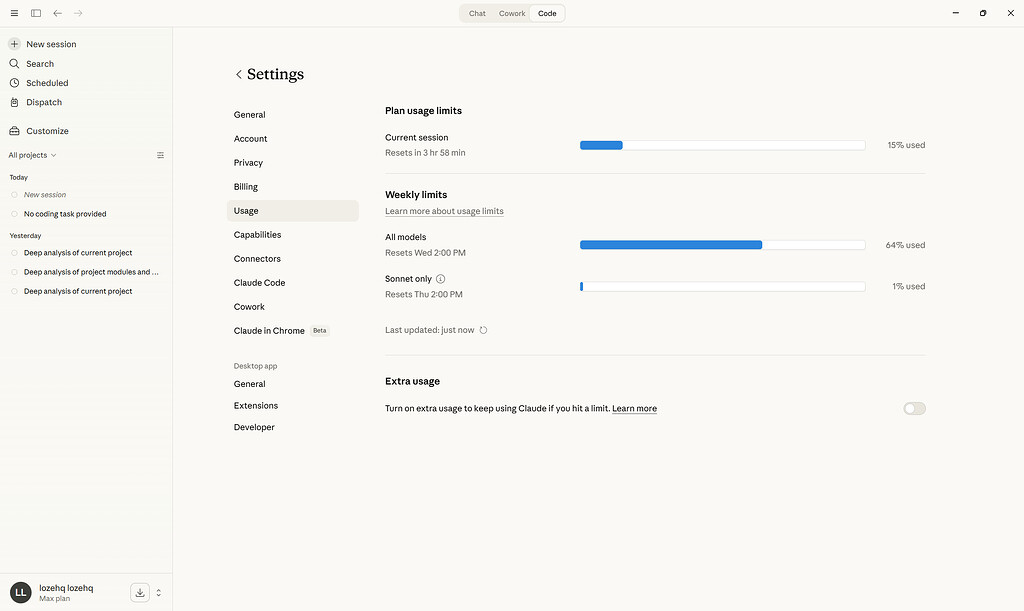Click the Sonnet only info icon
Image resolution: width=1024 pixels, height=611 pixels.
pyautogui.click(x=441, y=279)
